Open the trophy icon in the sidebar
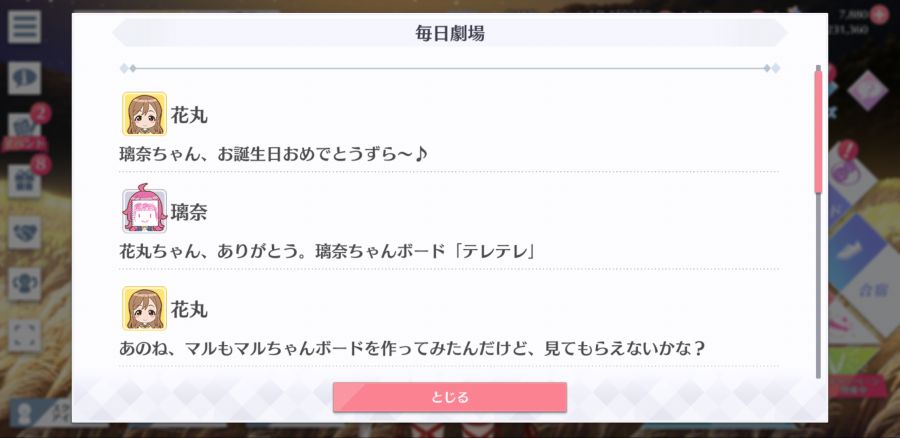The image size is (900, 438). coord(24,284)
